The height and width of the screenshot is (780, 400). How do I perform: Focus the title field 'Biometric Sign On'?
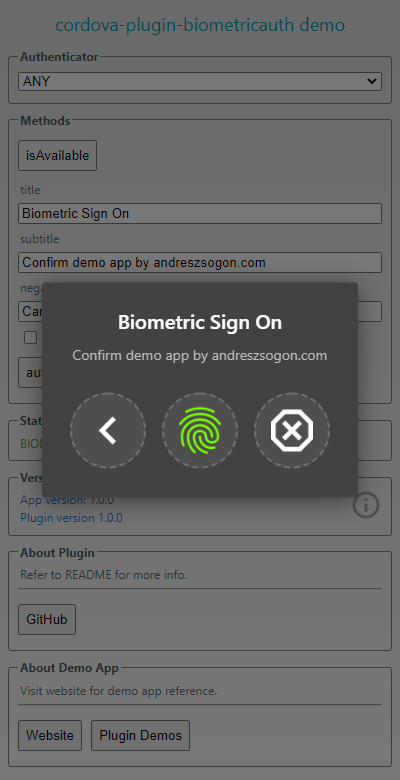[x=200, y=213]
